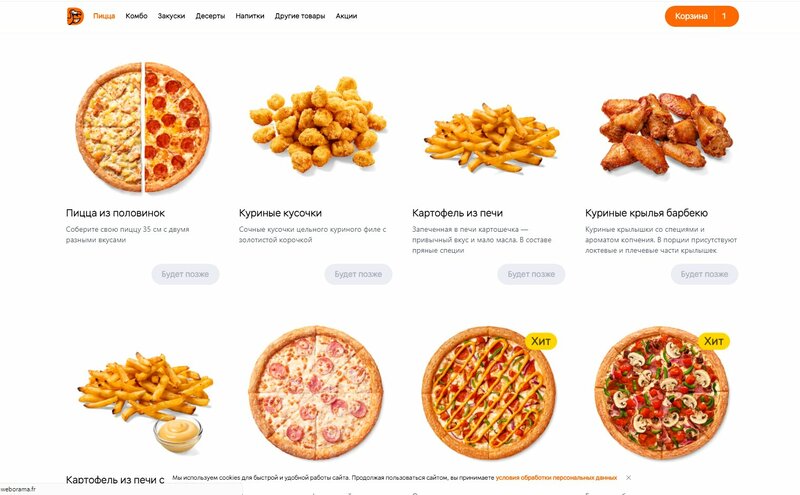Open the personal data processing terms link
Screen dimensions: 800x495
[x=556, y=478]
